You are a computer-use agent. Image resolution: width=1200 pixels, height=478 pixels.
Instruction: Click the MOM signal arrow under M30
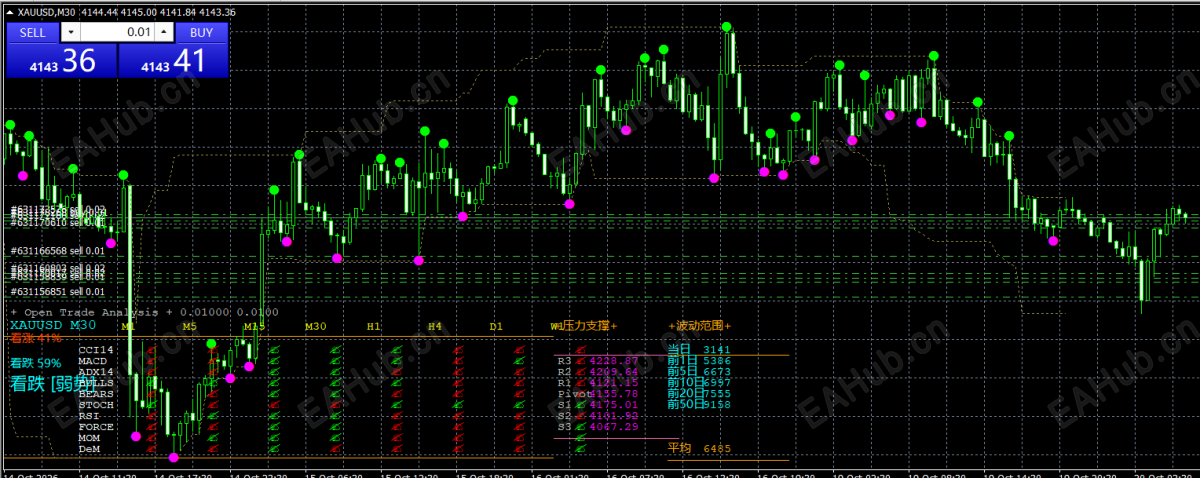334,438
